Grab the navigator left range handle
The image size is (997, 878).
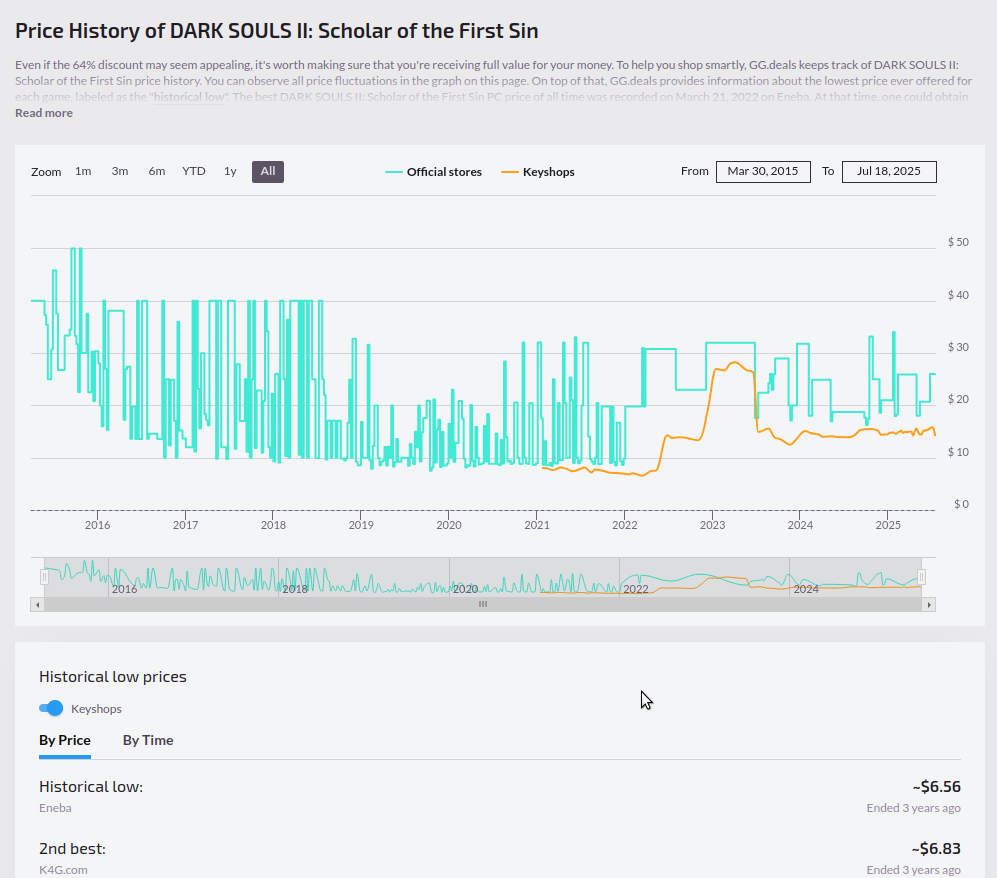click(44, 577)
